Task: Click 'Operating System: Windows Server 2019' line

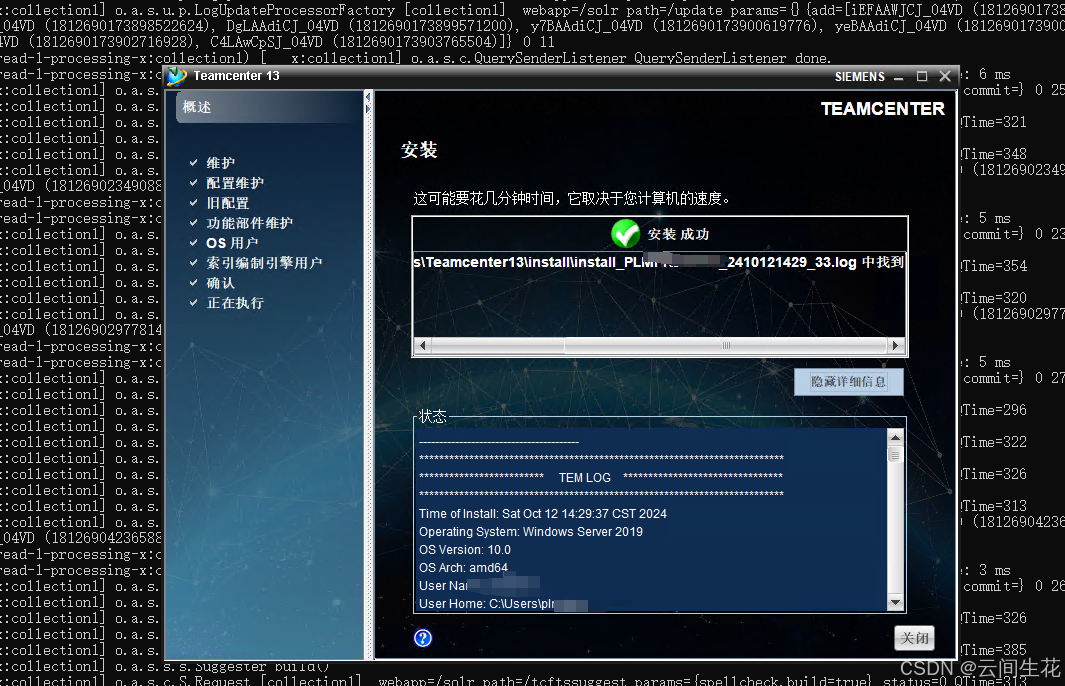Action: click(x=530, y=532)
